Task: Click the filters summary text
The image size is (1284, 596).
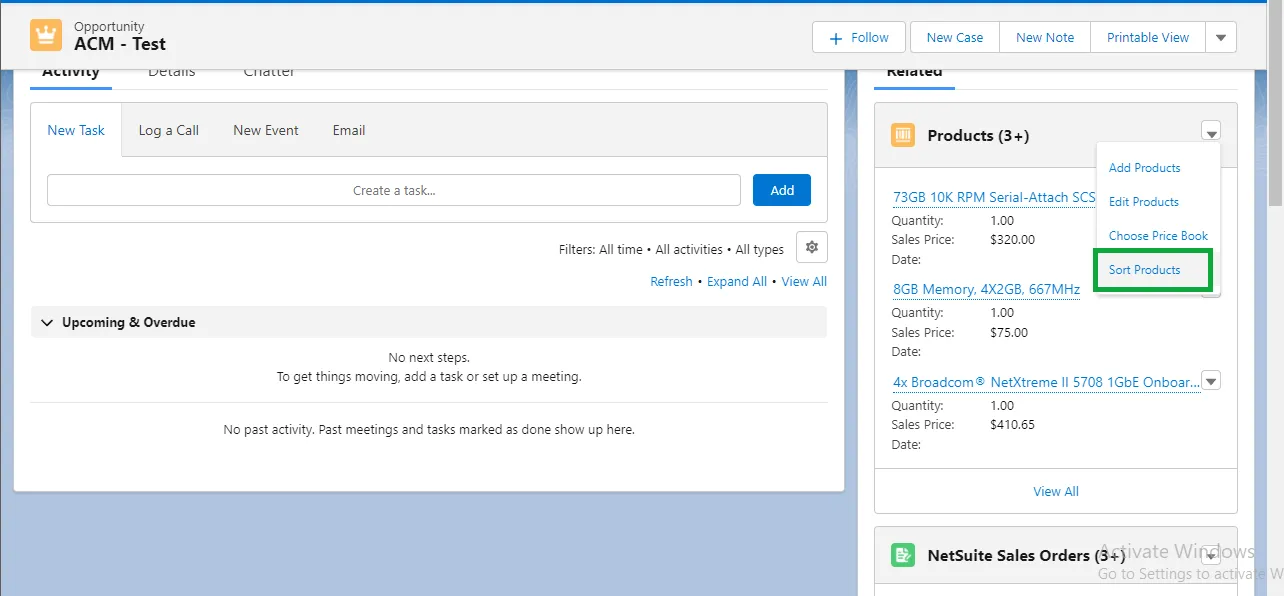Action: point(671,249)
